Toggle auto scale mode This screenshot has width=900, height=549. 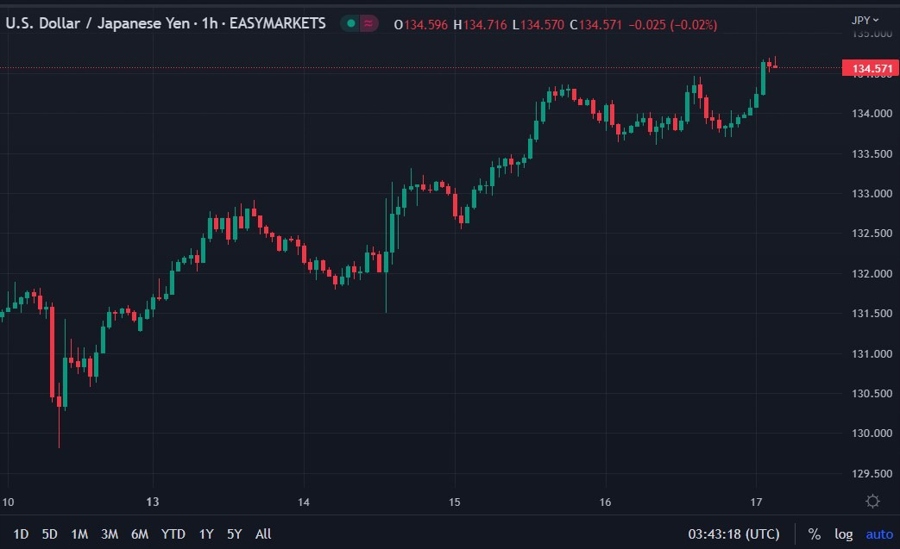879,534
